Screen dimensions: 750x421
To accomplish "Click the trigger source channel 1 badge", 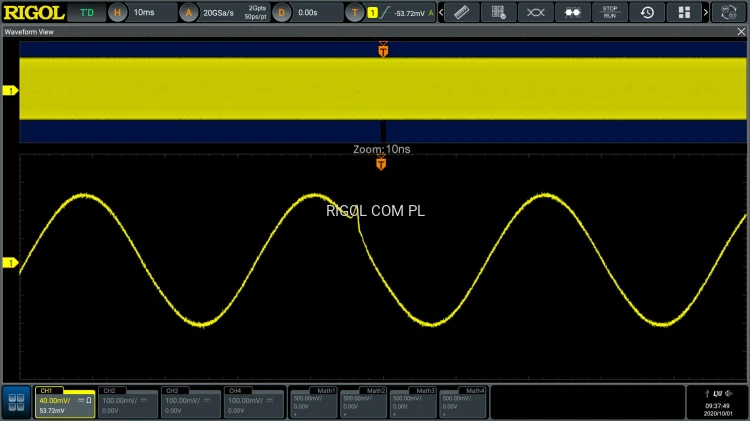I will [372, 13].
